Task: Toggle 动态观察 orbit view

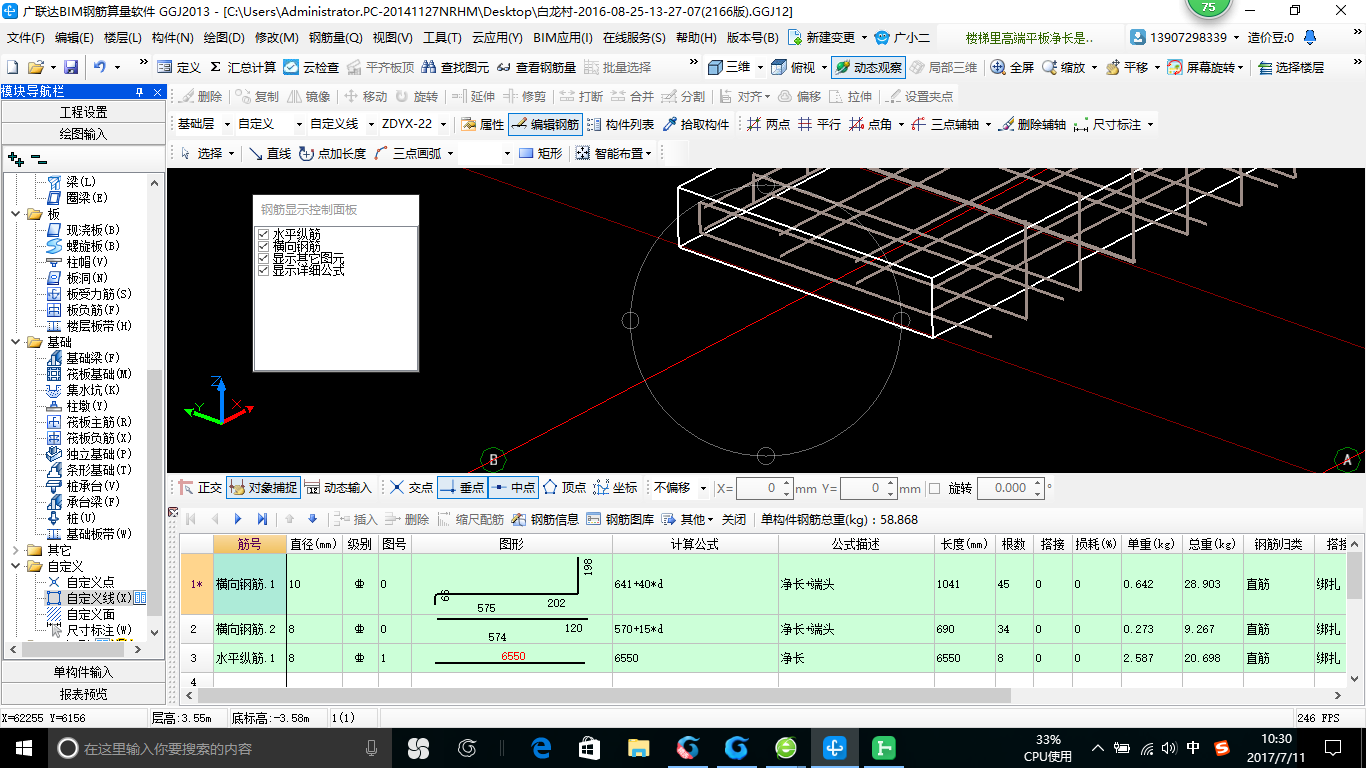Action: (x=868, y=67)
